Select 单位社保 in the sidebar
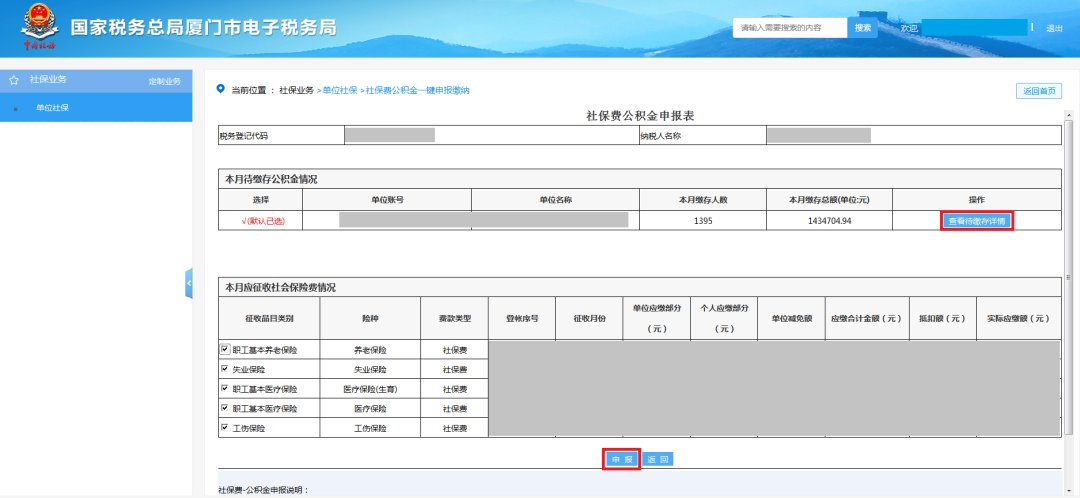The image size is (1080, 498). coord(52,108)
